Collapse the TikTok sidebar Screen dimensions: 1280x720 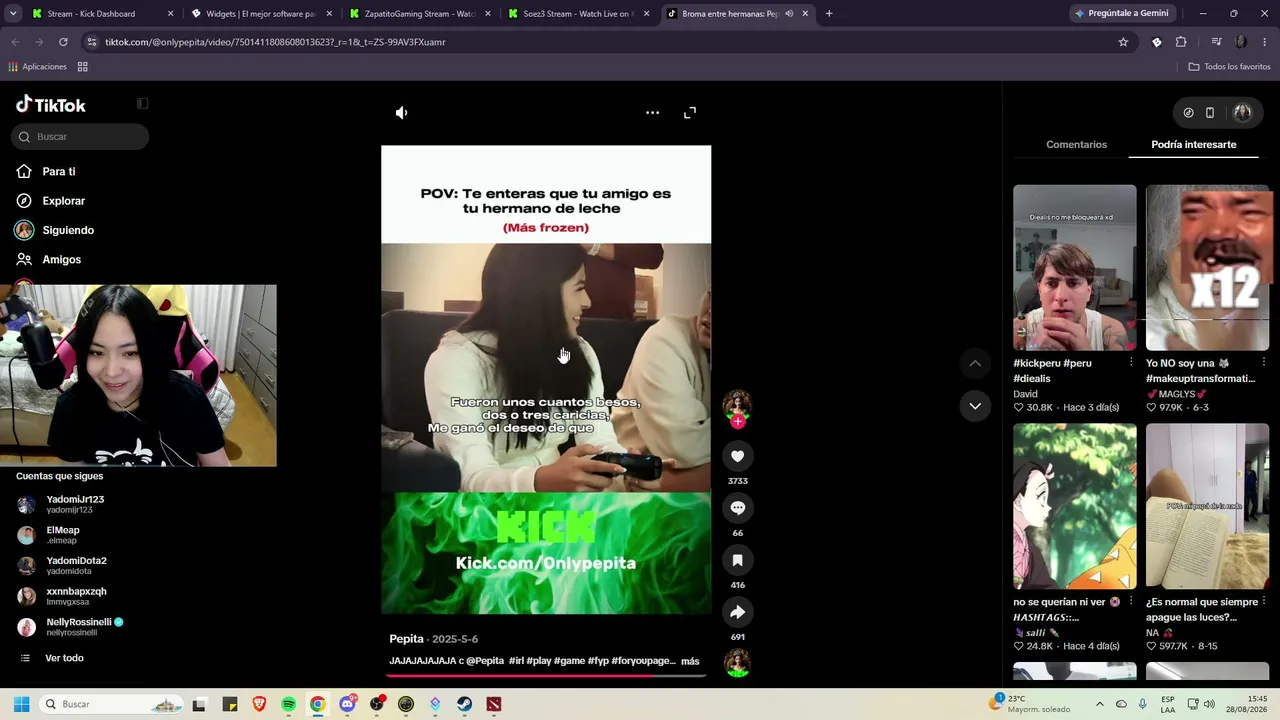click(x=142, y=104)
